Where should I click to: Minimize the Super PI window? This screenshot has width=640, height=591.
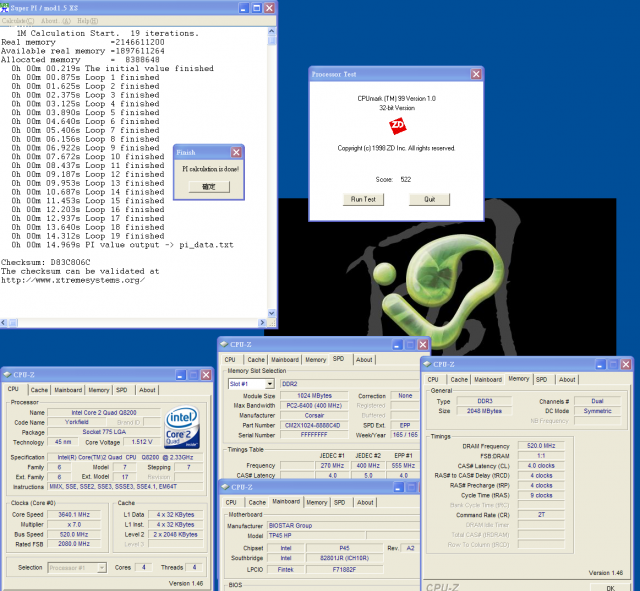click(x=244, y=8)
